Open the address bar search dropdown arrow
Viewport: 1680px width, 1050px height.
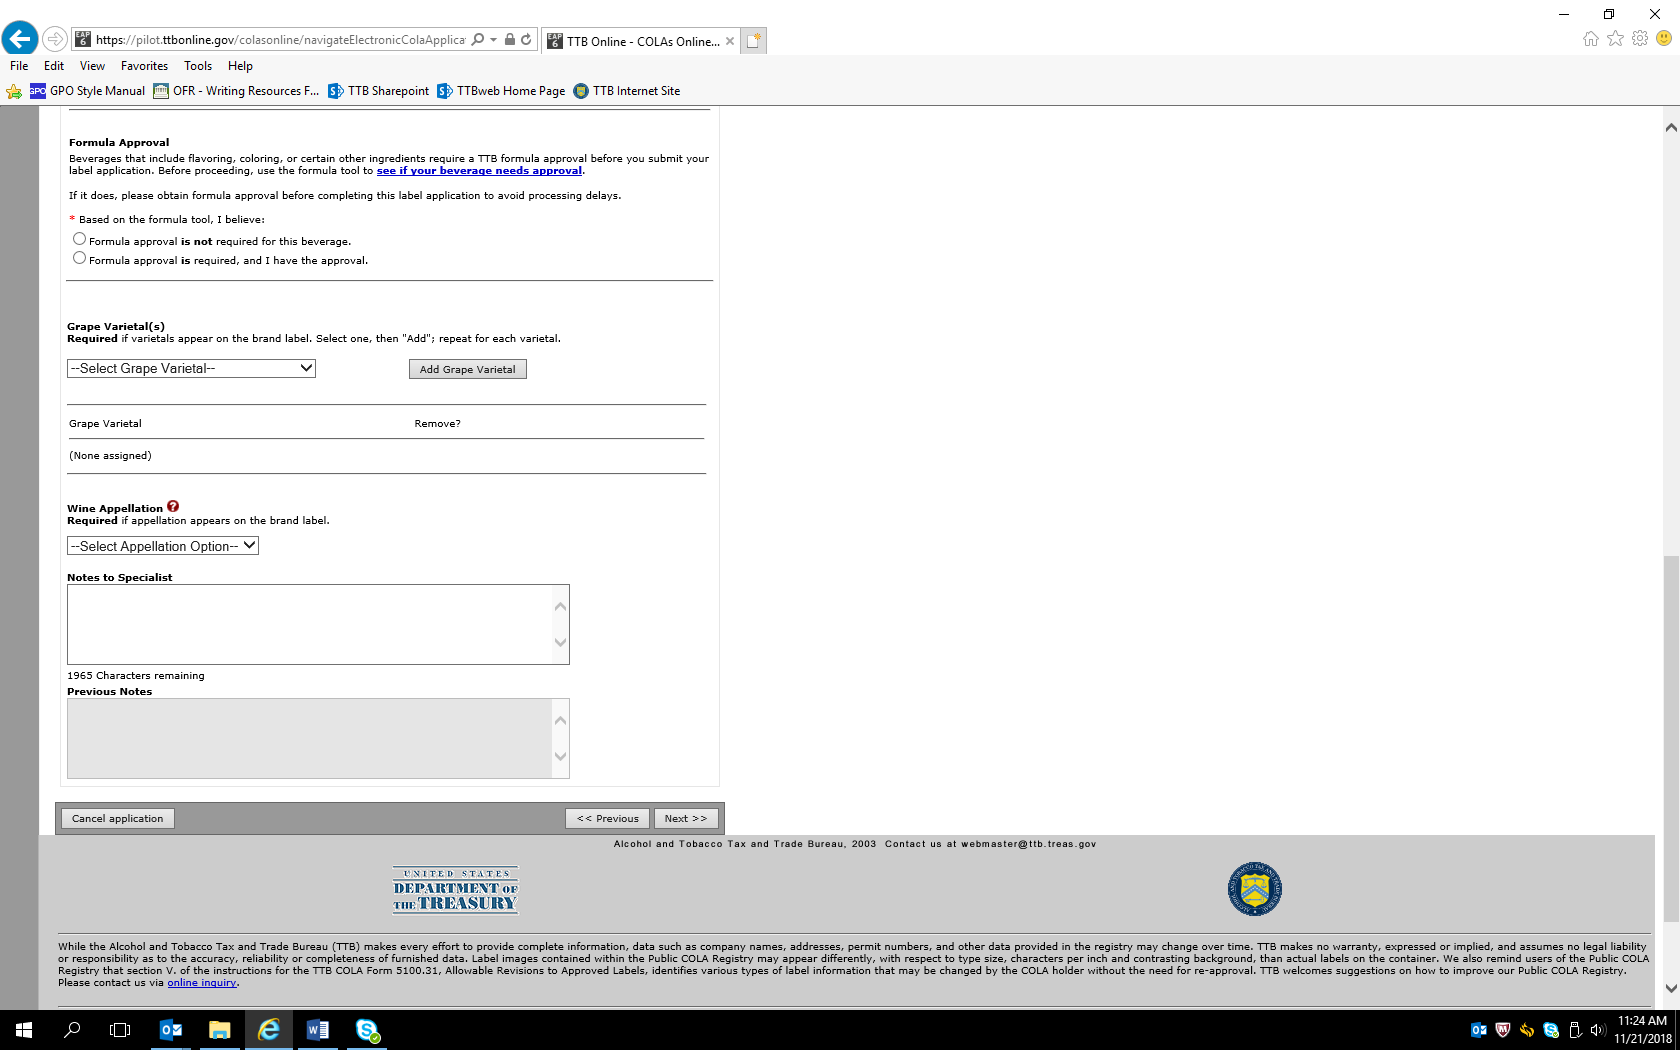(493, 40)
